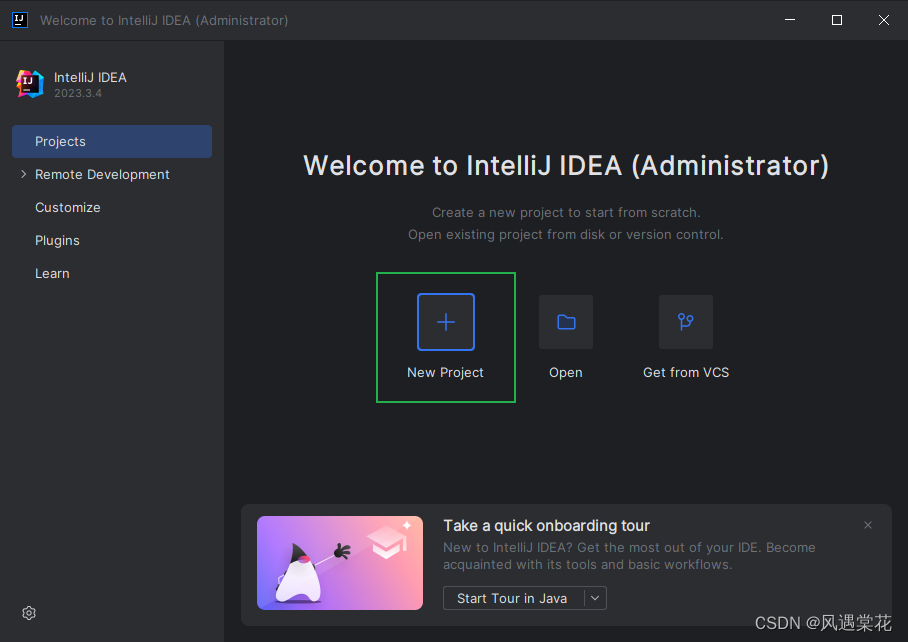Click the onboarding tour illustration thumbnail
Image resolution: width=908 pixels, height=642 pixels.
pyautogui.click(x=340, y=563)
